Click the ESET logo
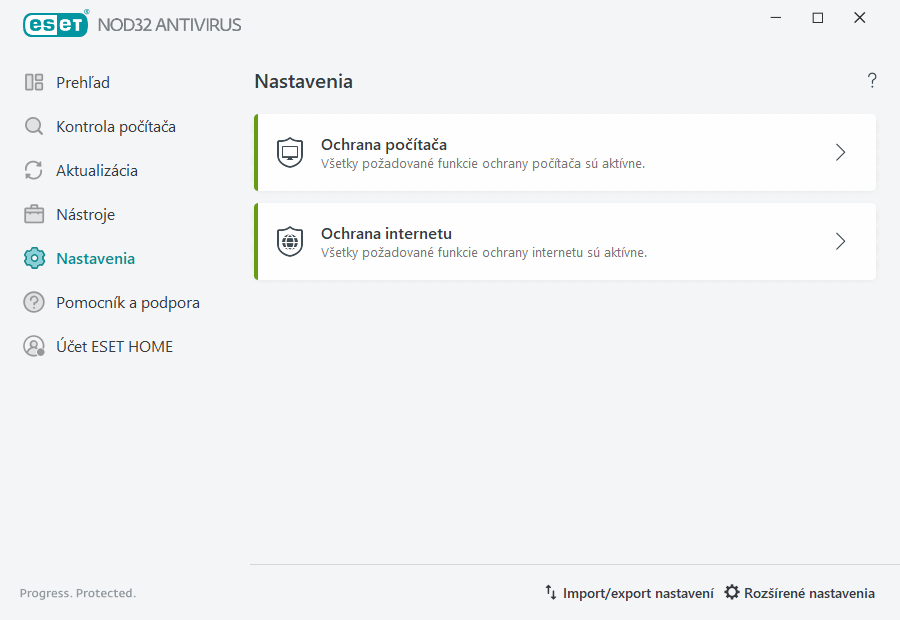Viewport: 900px width, 620px height. click(55, 24)
